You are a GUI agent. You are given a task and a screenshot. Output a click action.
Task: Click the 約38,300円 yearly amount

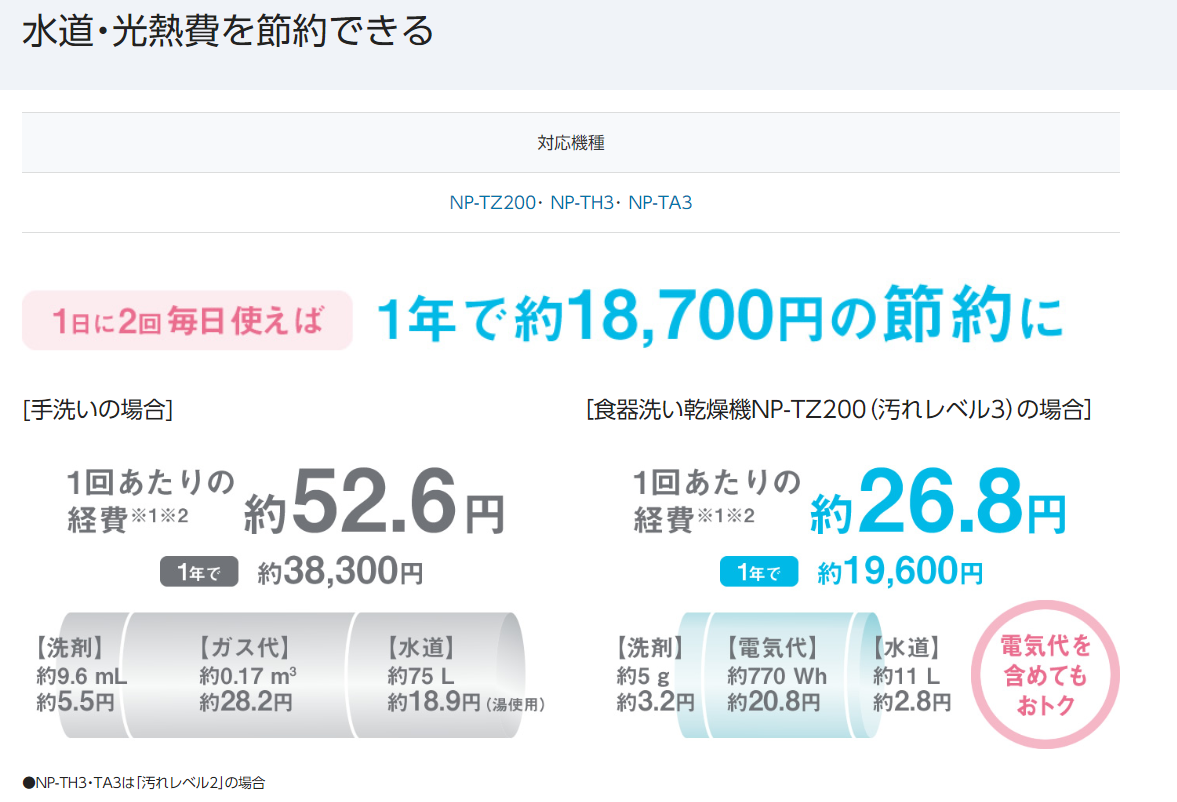point(340,571)
